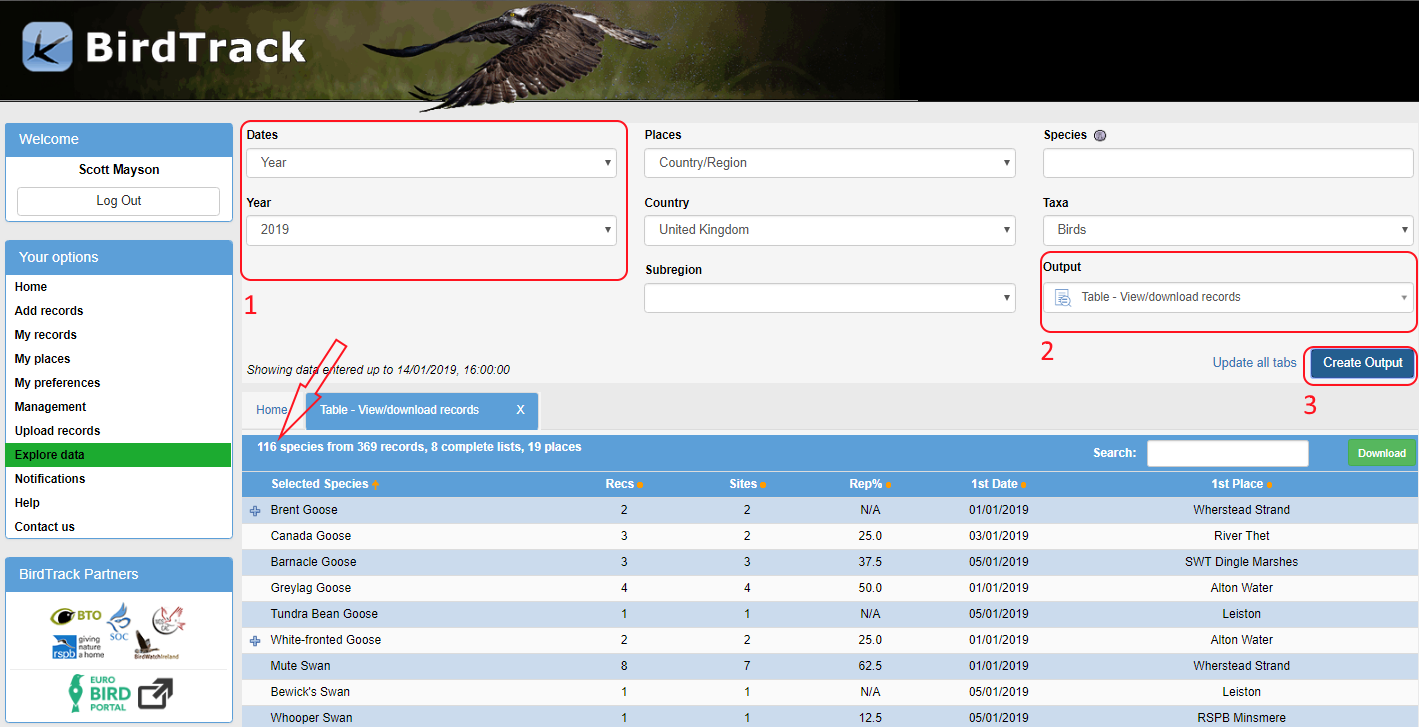Select Explore data in Your options menu
Viewport: 1419px width, 727px height.
pos(50,455)
